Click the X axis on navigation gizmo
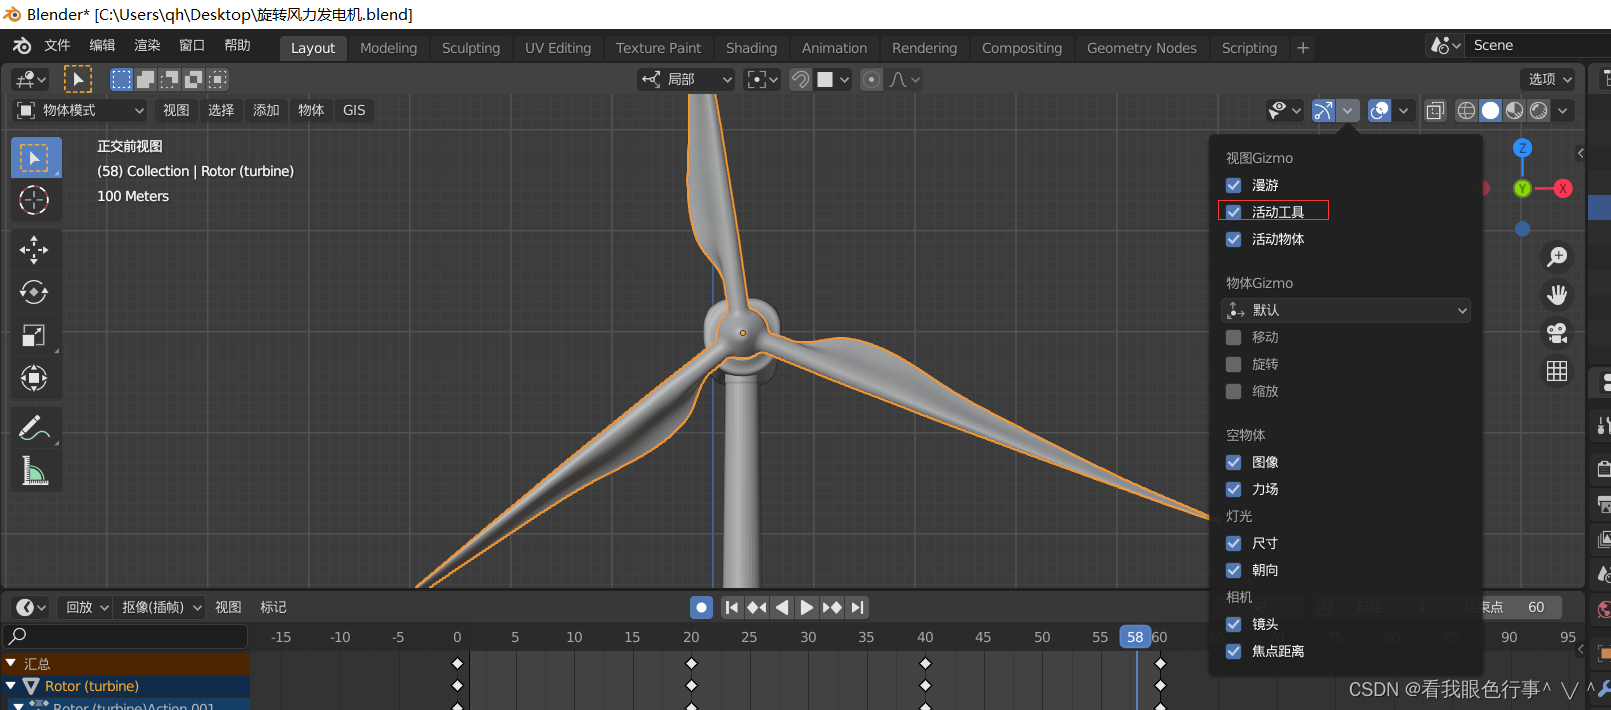The width and height of the screenshot is (1611, 710). pos(1563,188)
